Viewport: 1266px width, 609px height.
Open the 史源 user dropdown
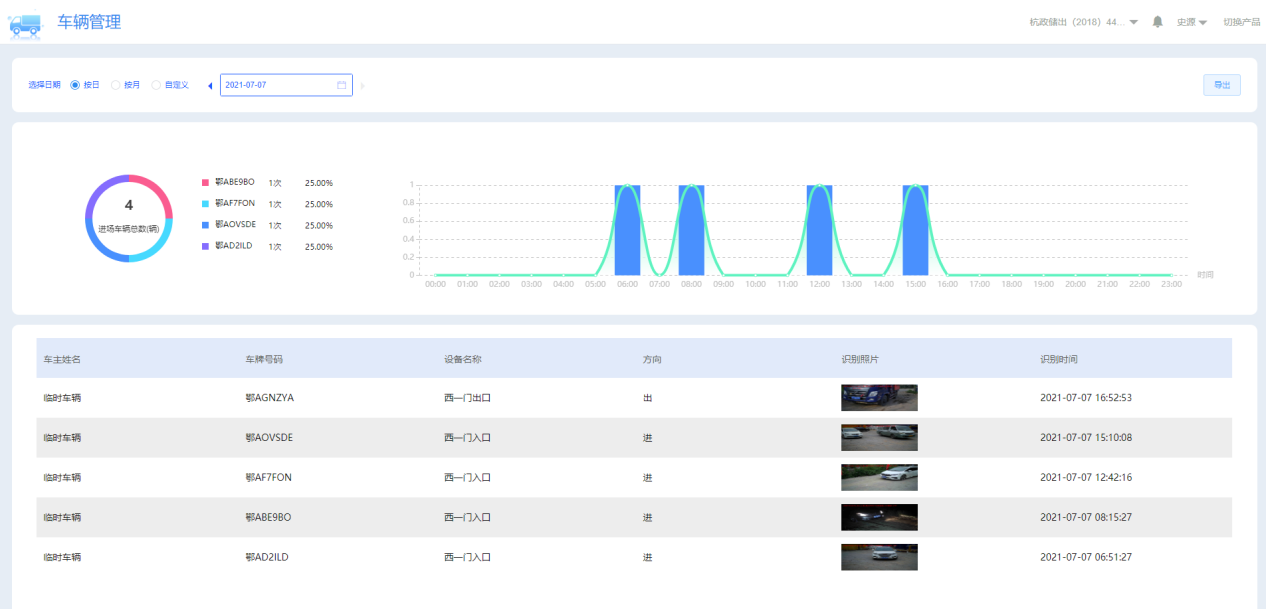click(1192, 22)
